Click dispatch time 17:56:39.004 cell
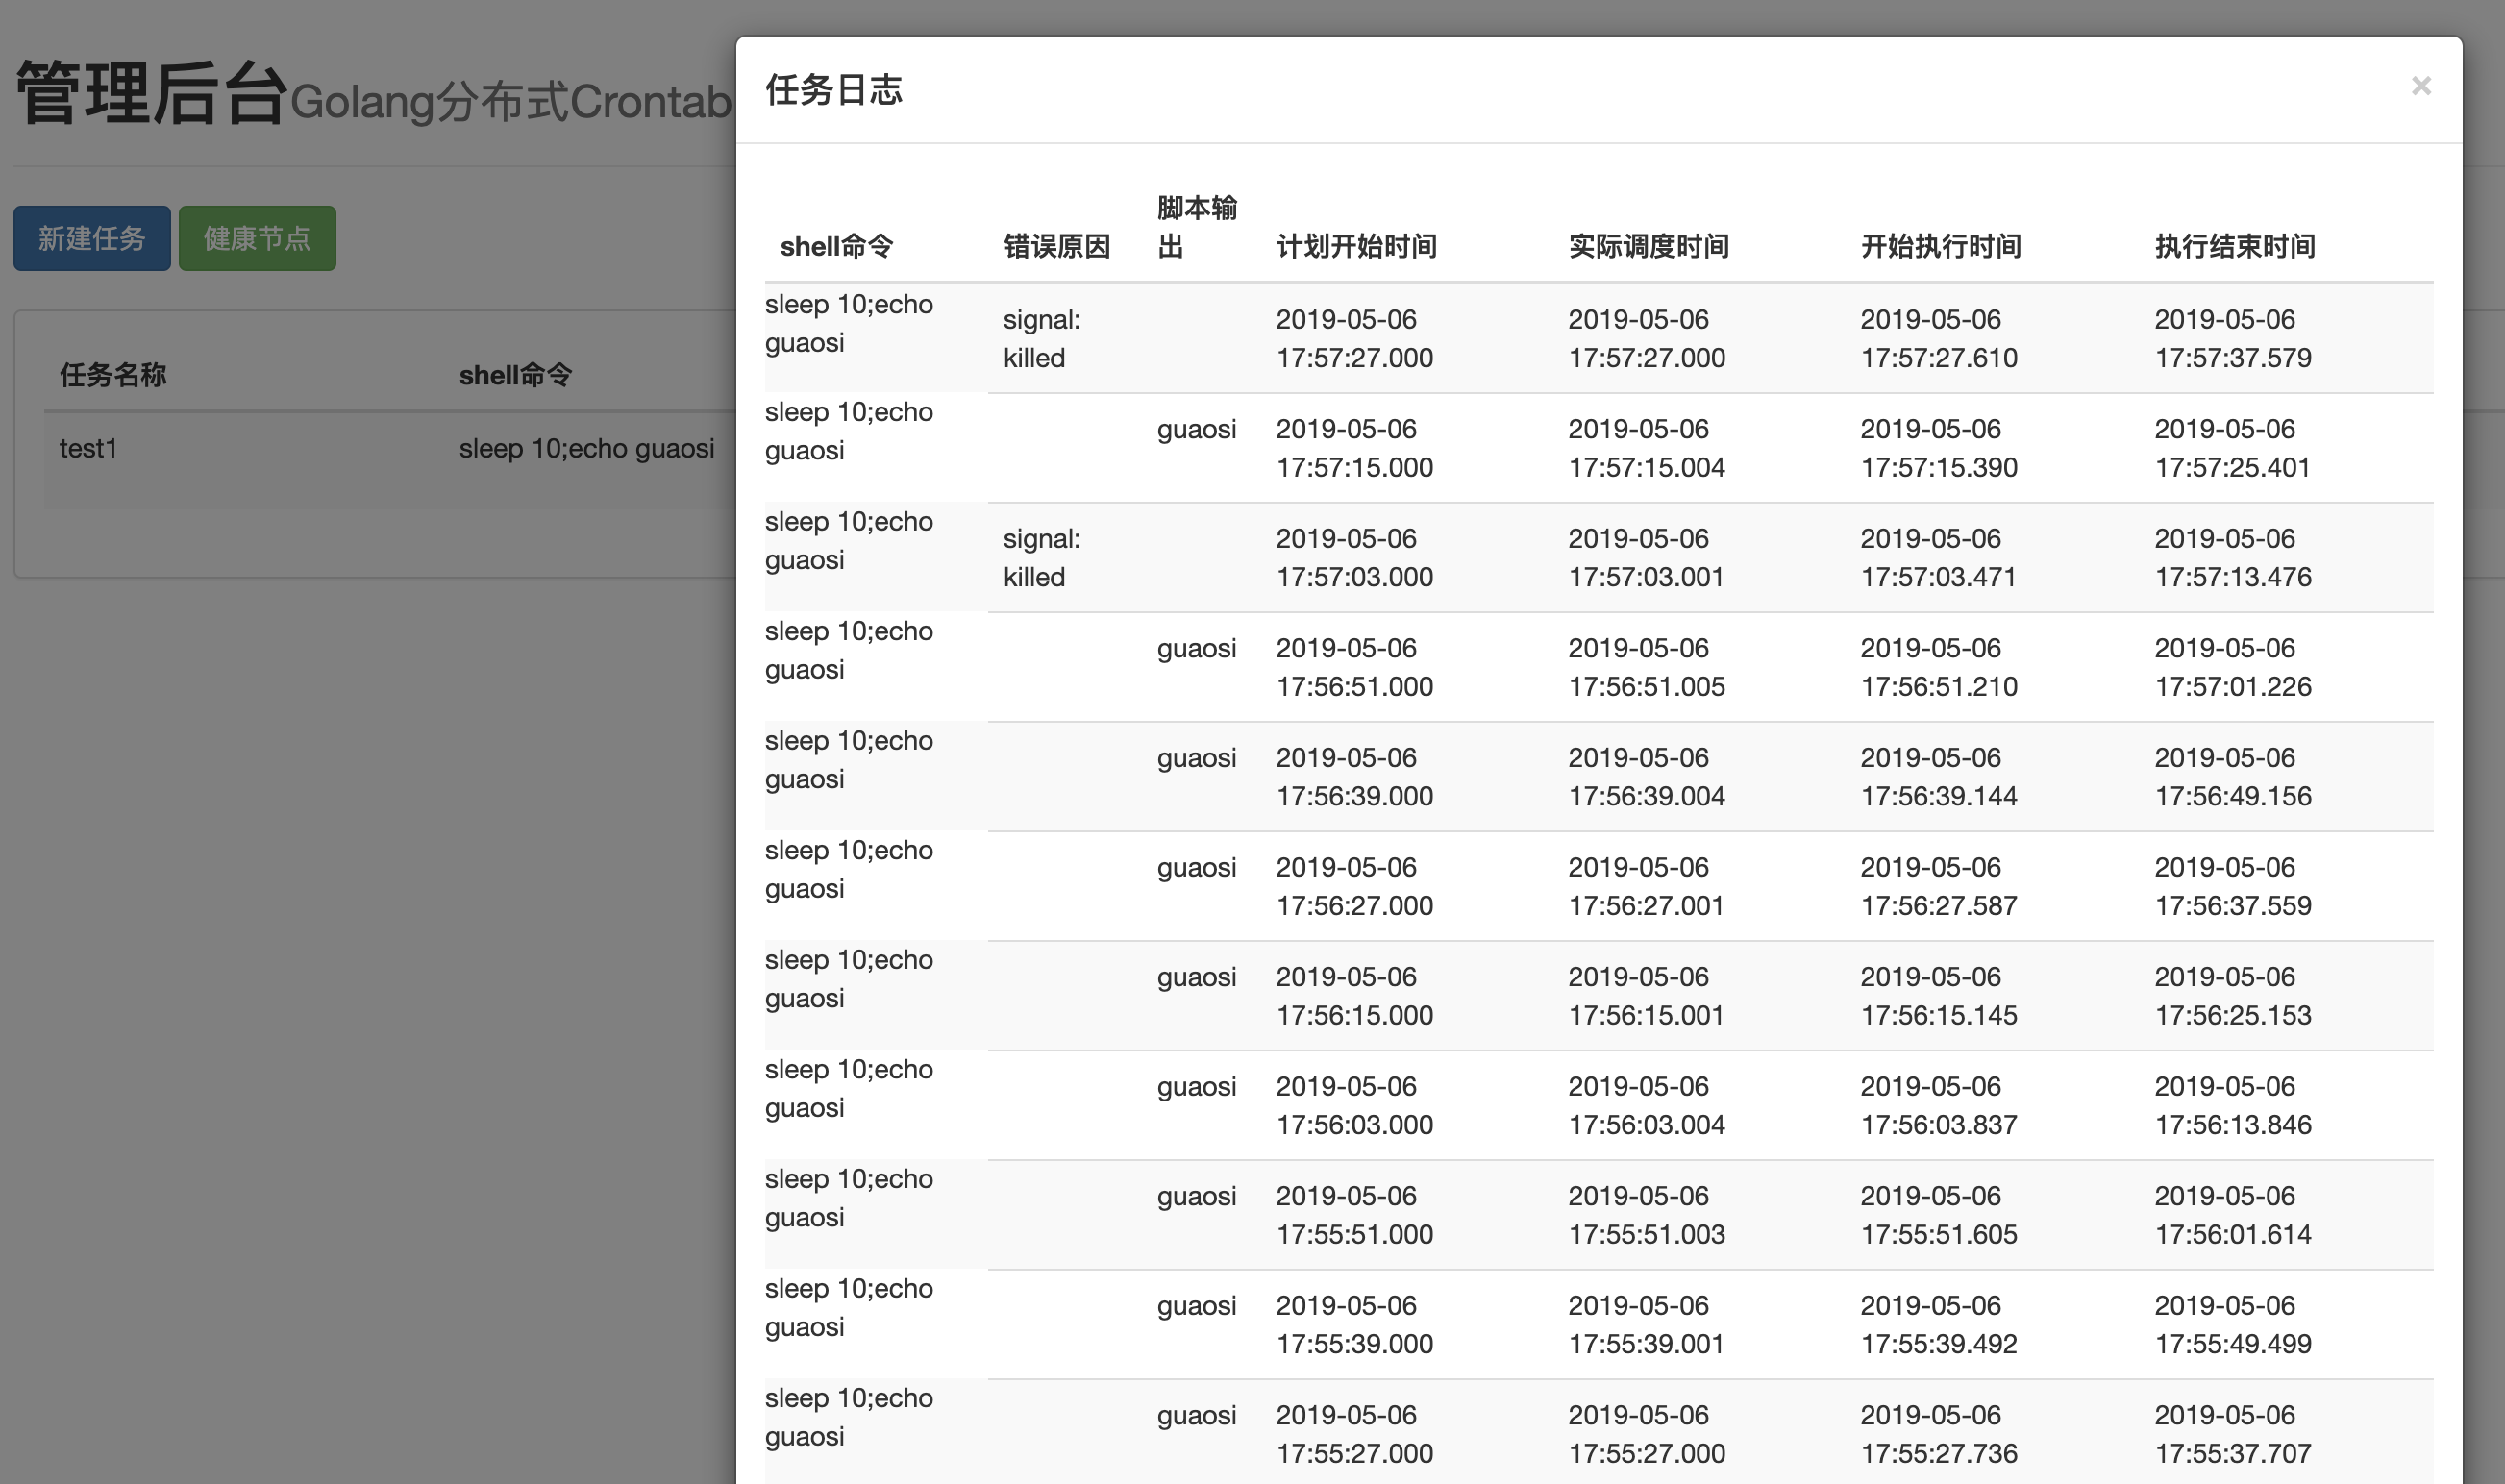This screenshot has width=2505, height=1484. coord(1646,776)
